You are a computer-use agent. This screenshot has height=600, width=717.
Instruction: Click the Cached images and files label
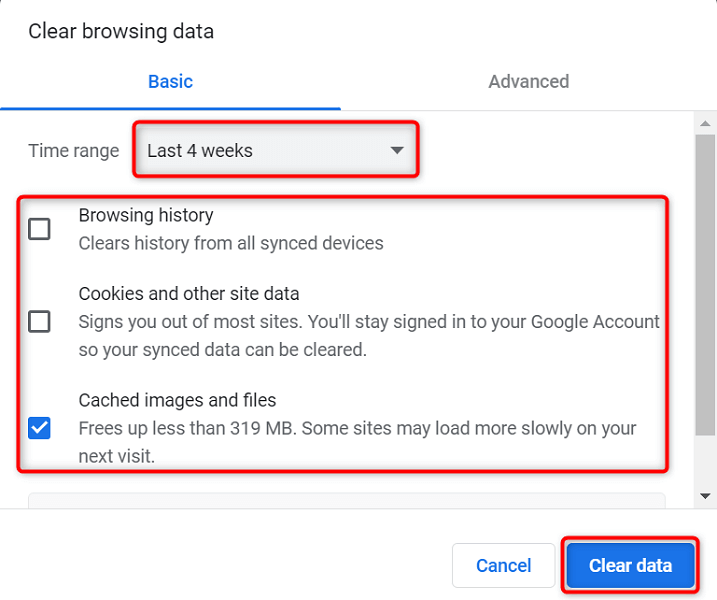click(x=177, y=401)
